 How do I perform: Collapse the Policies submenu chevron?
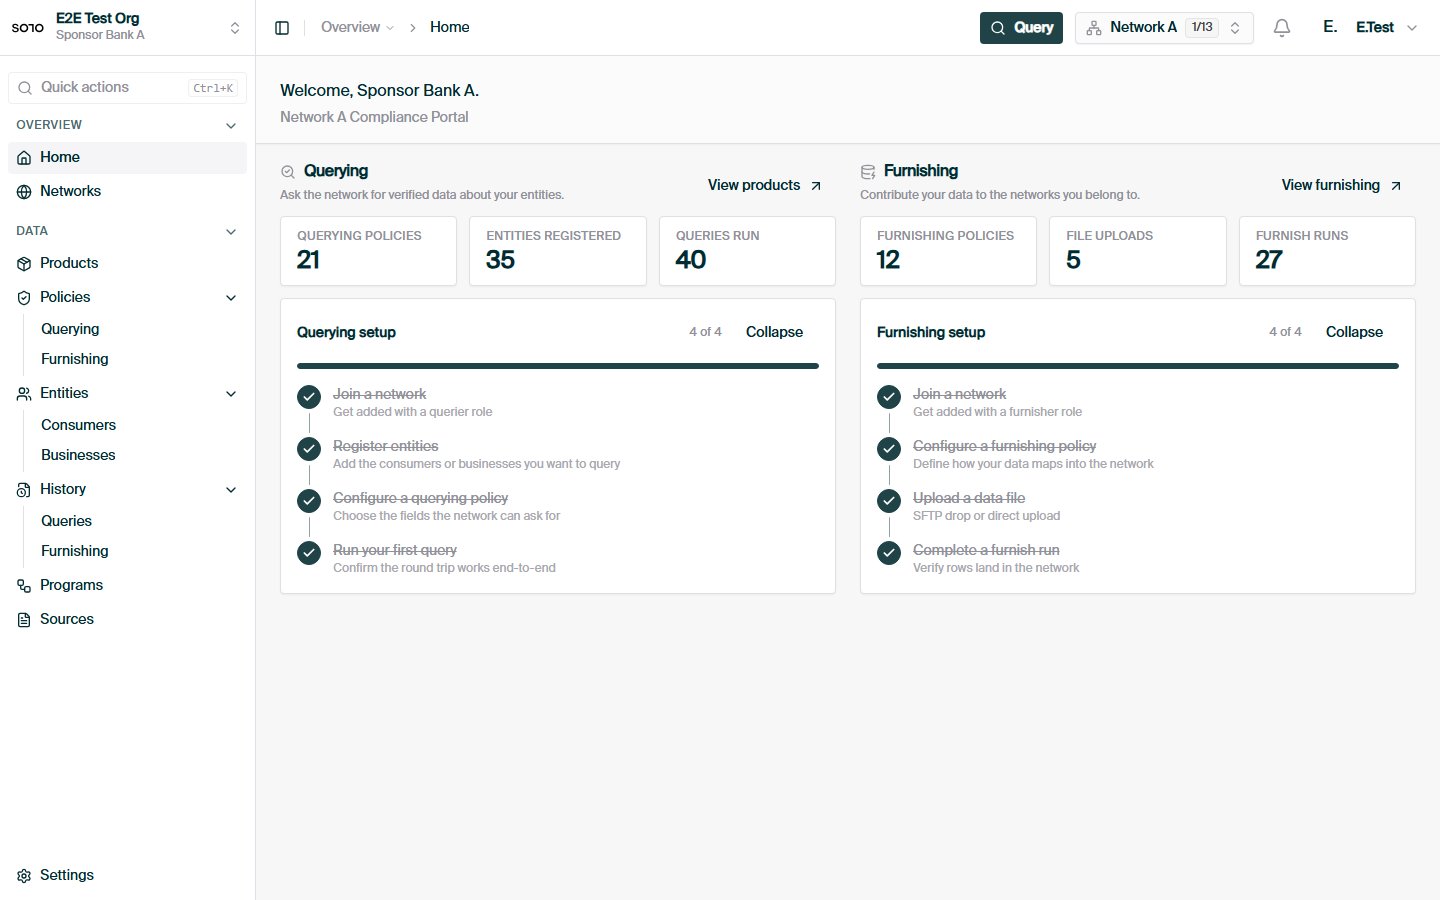231,298
